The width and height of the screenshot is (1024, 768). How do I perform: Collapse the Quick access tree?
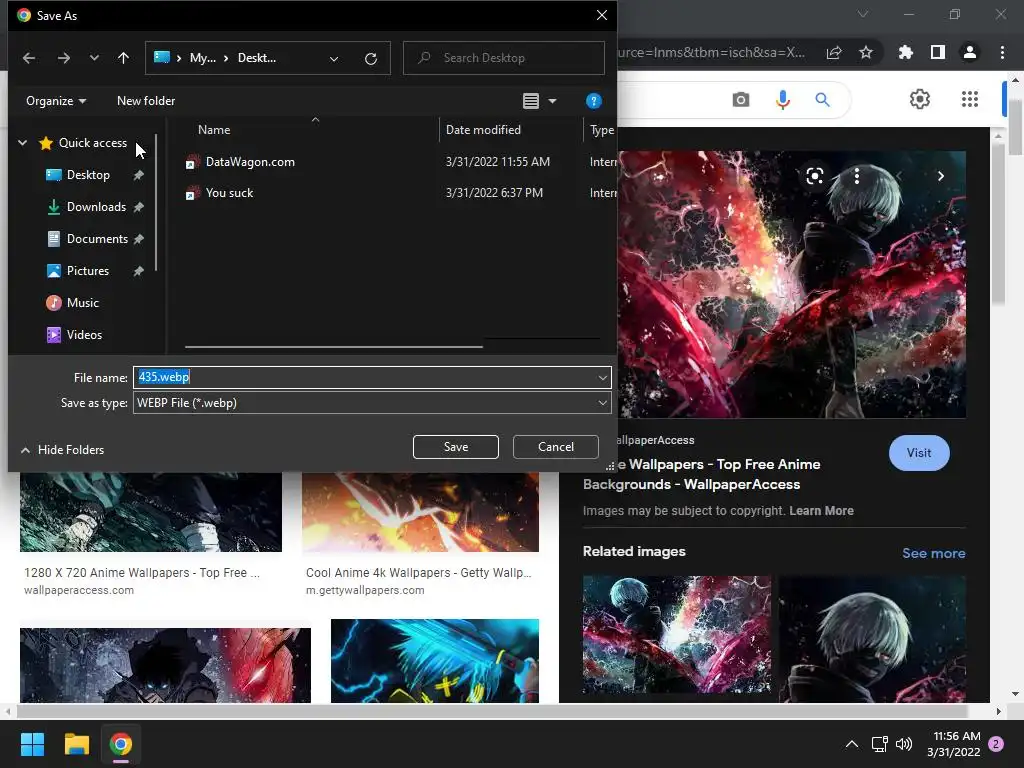pyautogui.click(x=23, y=142)
